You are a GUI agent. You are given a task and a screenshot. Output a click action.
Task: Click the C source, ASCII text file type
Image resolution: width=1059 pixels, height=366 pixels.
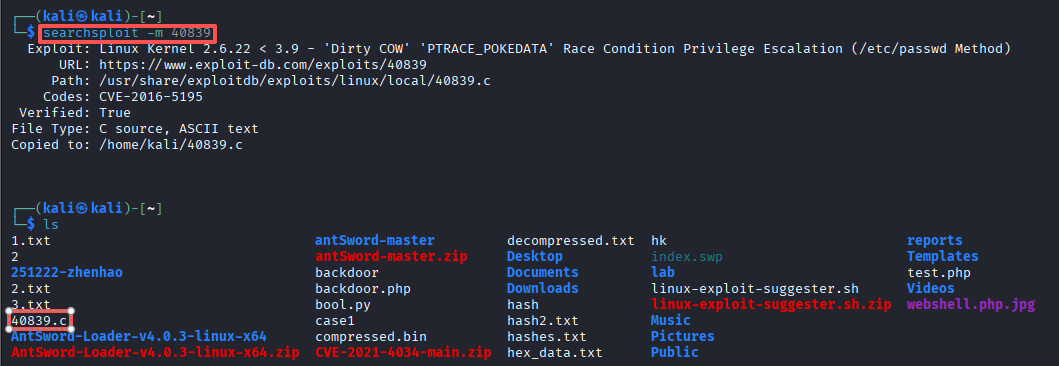point(179,128)
